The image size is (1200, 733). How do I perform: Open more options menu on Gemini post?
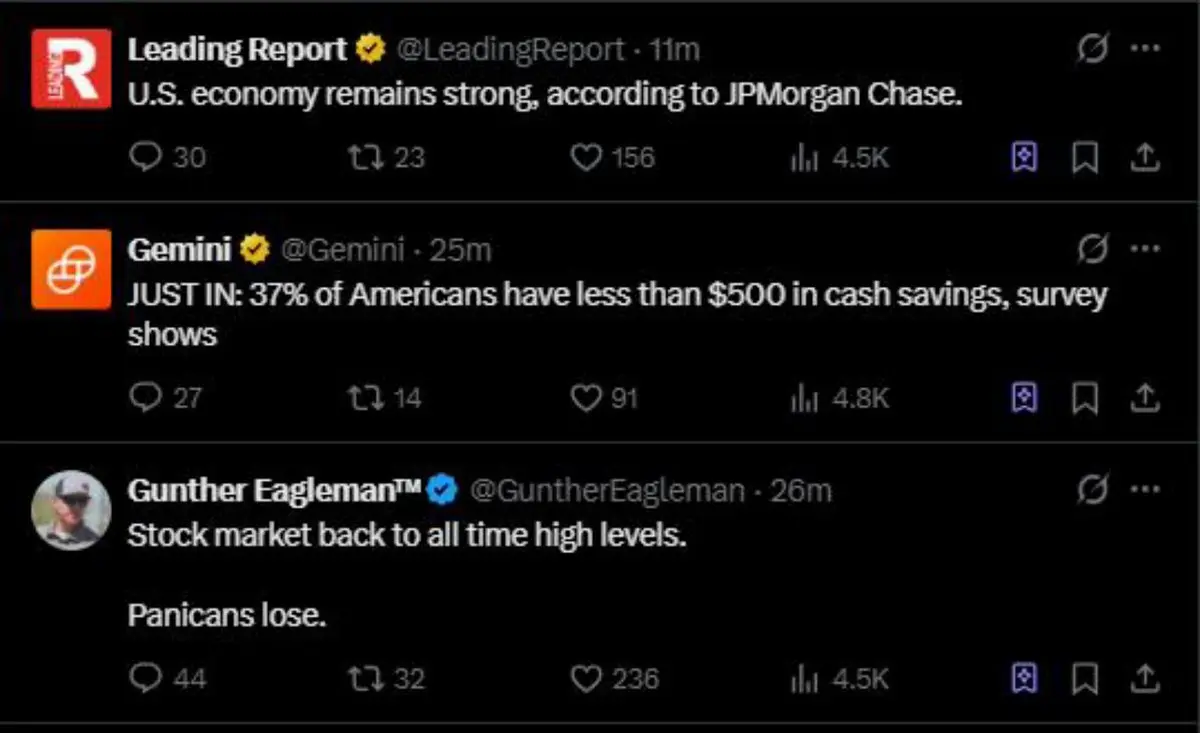click(x=1144, y=249)
